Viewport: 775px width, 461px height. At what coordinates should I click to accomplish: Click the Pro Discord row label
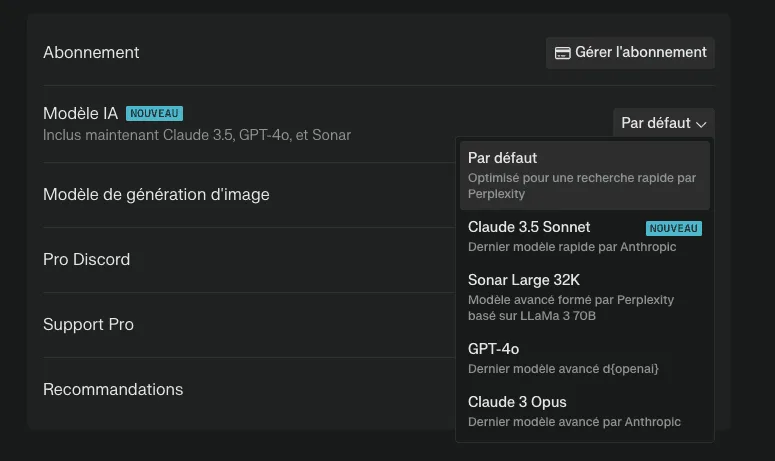point(86,259)
